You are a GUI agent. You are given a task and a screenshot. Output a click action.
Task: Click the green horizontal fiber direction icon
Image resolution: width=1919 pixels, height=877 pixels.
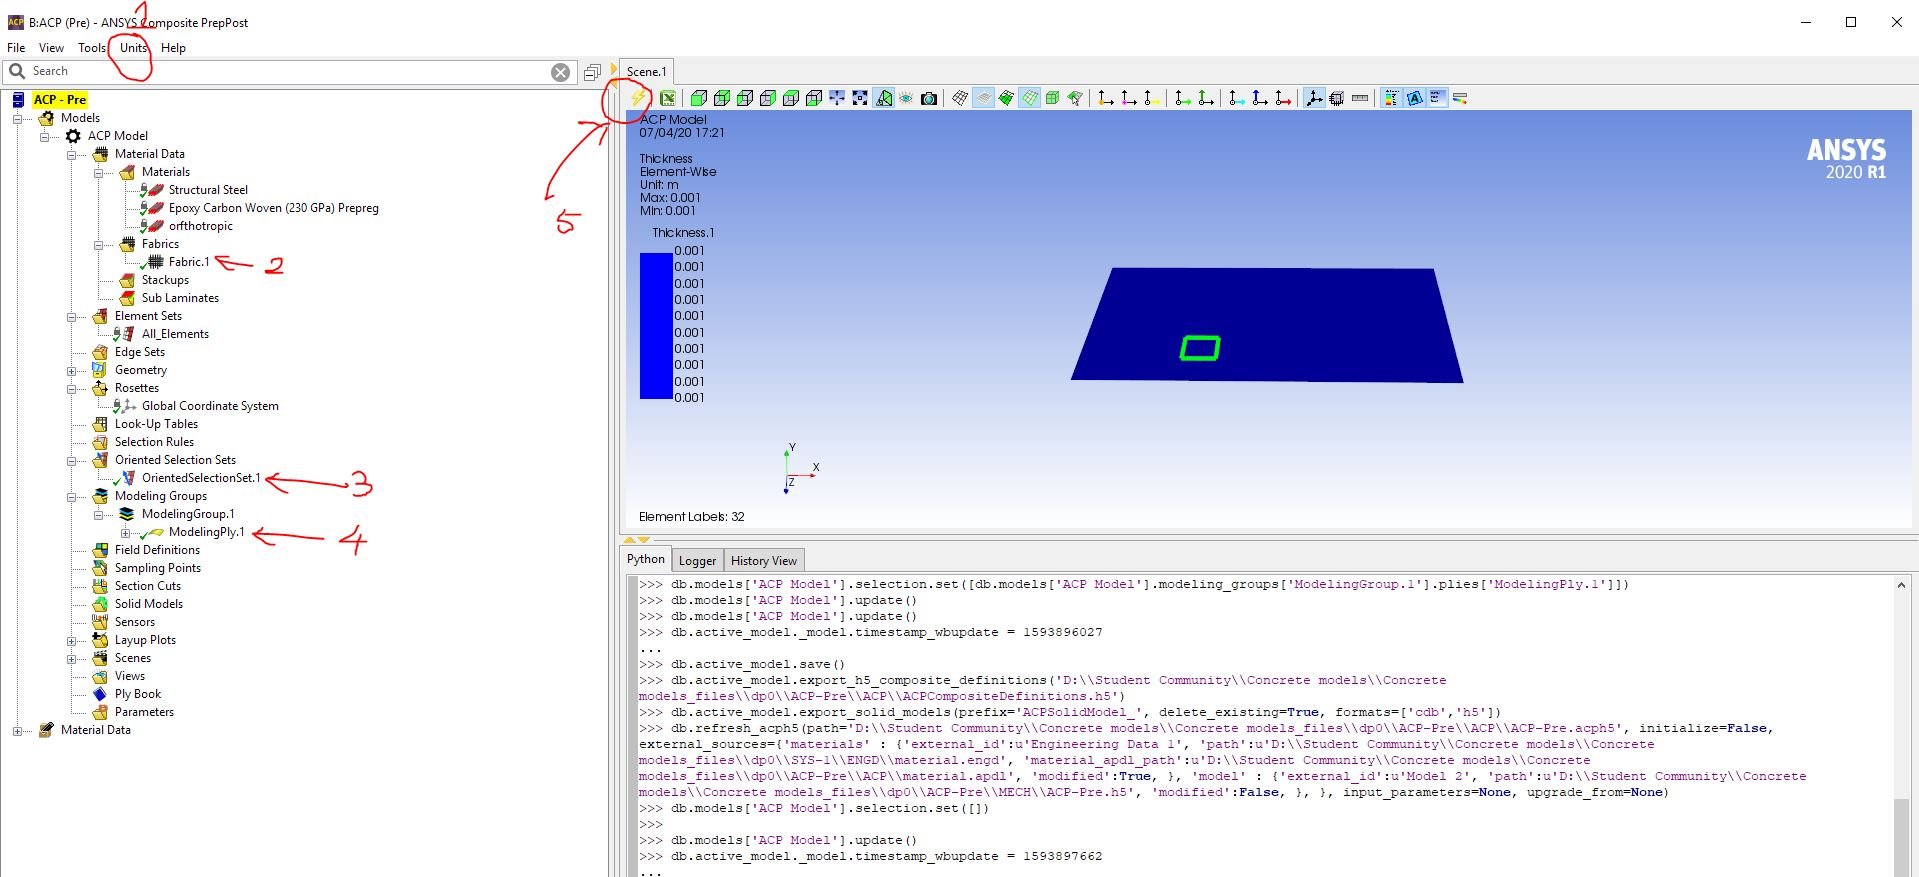click(x=1183, y=98)
